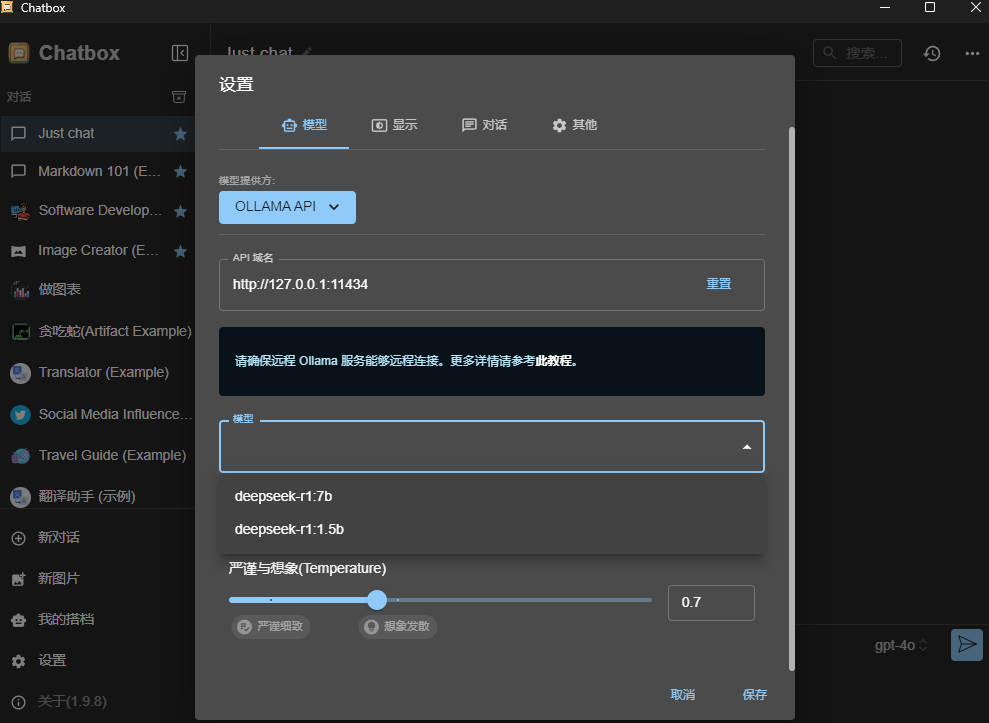Click the 贪吃蛇 Artifact Example icon
The width and height of the screenshot is (989, 723).
(20, 331)
